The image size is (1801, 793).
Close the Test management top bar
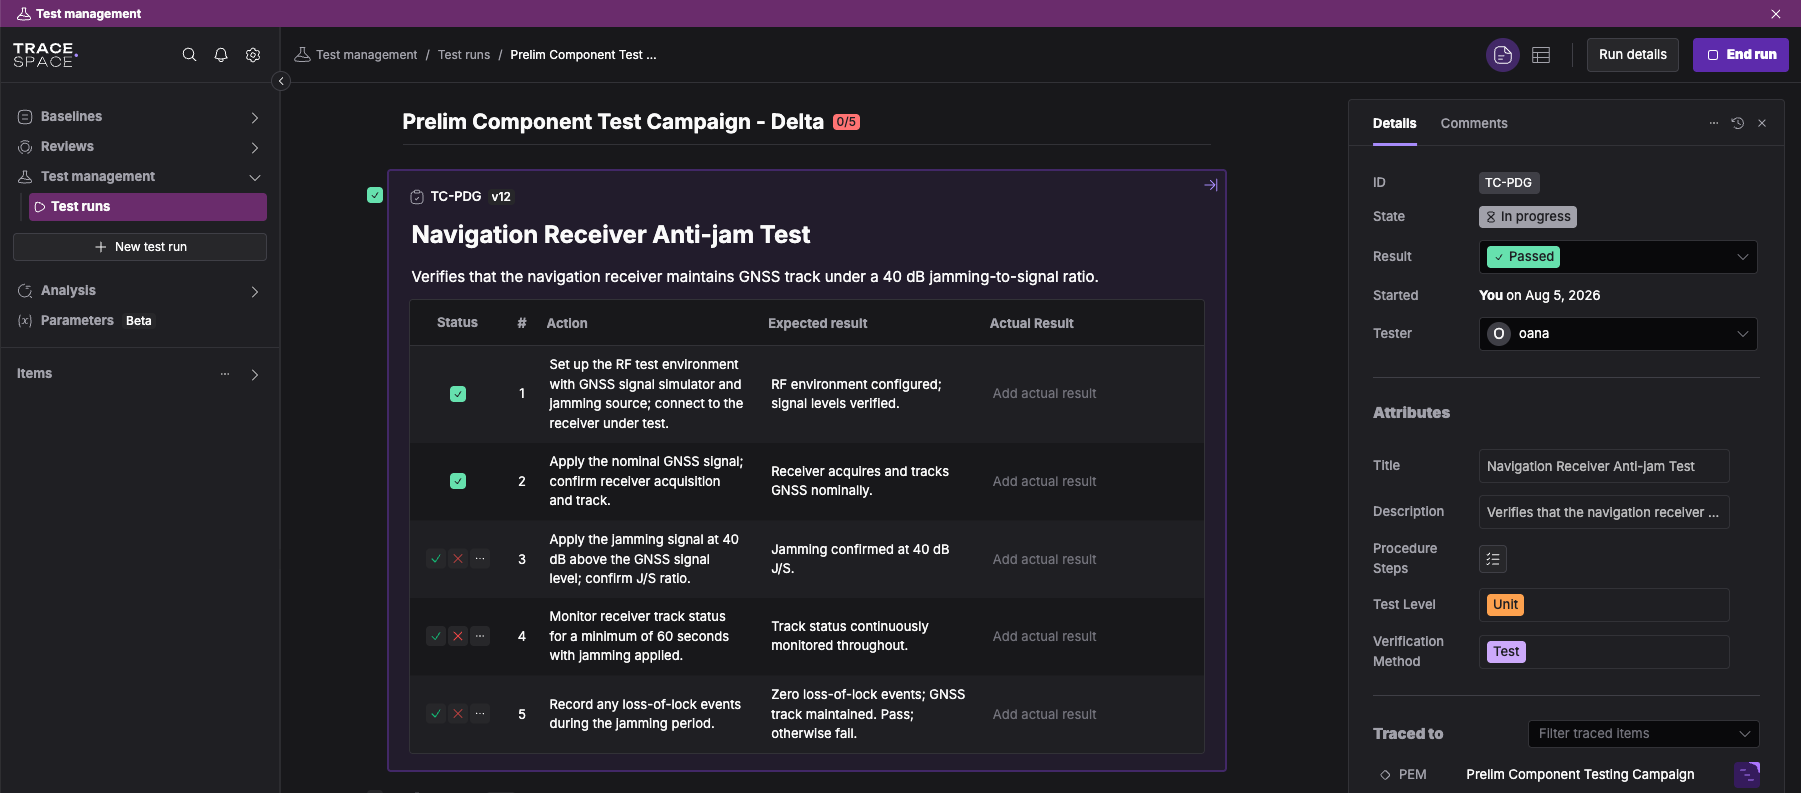click(x=1776, y=14)
